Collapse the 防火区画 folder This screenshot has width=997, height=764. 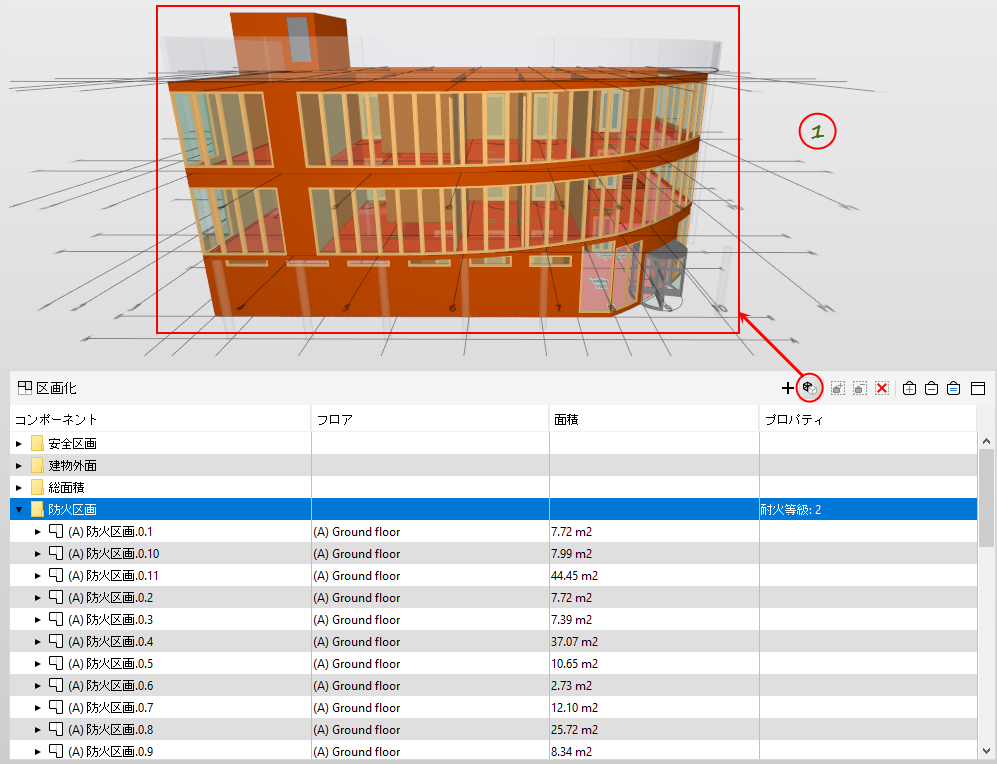point(19,509)
